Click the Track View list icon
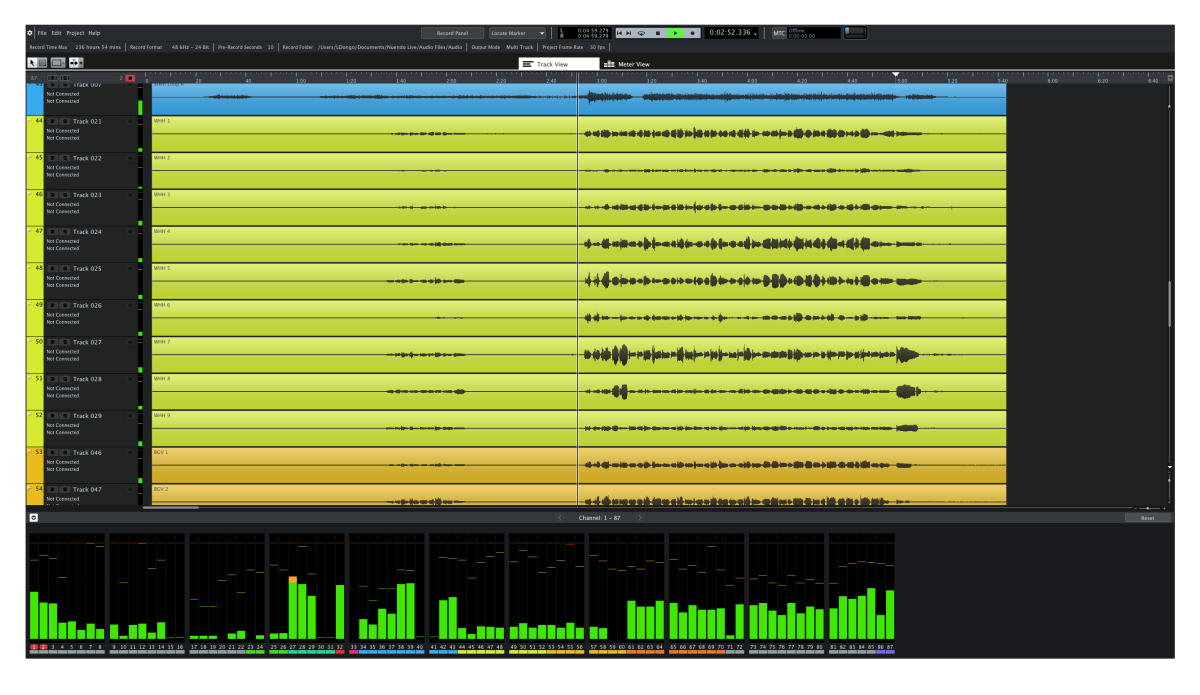Image resolution: width=1200 pixels, height=695 pixels. coord(527,64)
